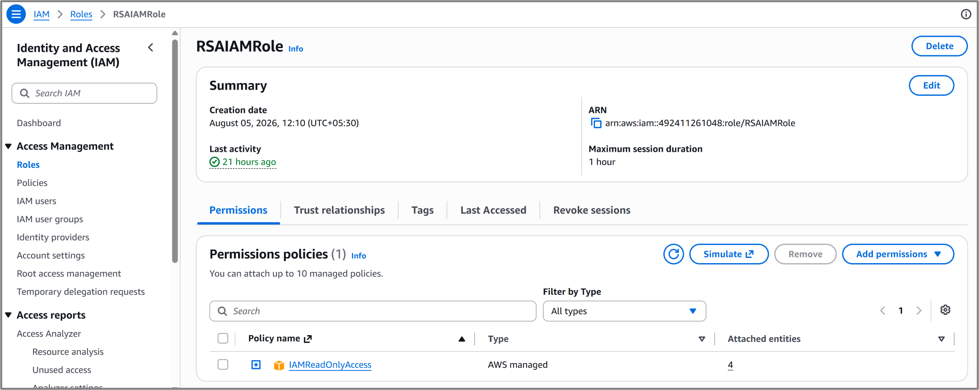Click the 21 hours ago activity link
Screen dimensions: 979x390
pos(243,162)
